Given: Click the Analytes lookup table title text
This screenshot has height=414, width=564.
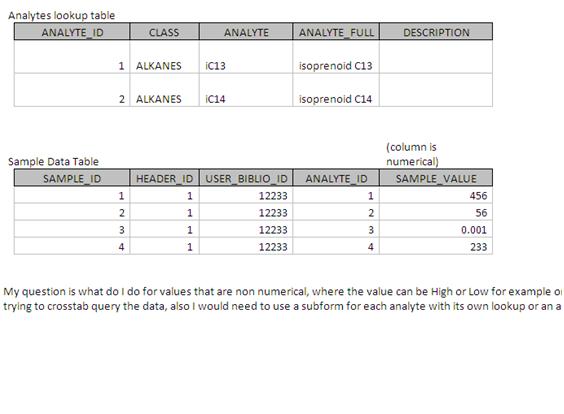Looking at the screenshot, I should [62, 15].
